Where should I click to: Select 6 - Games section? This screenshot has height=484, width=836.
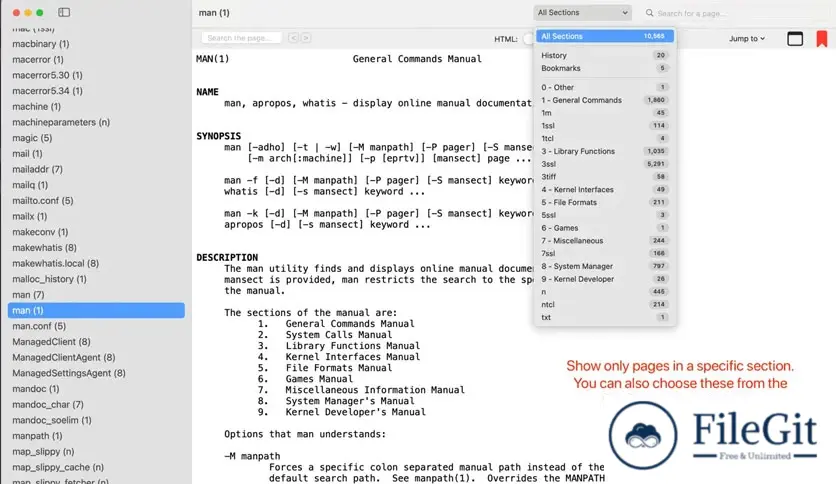pos(605,228)
